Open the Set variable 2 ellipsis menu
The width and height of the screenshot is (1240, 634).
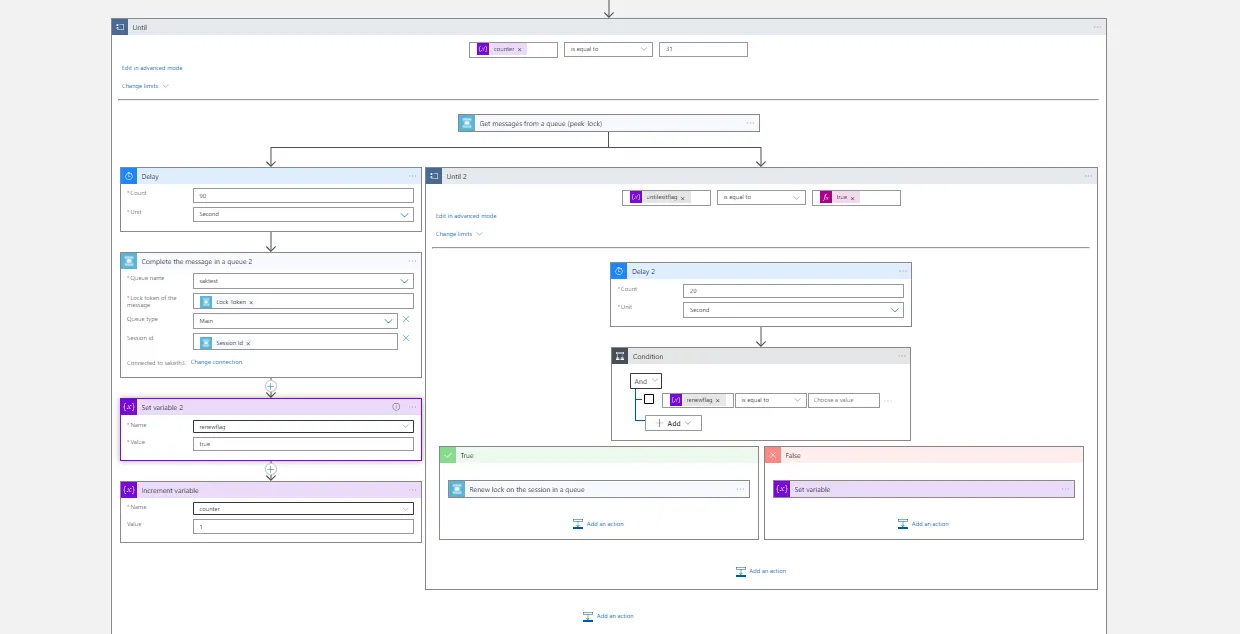(x=411, y=407)
